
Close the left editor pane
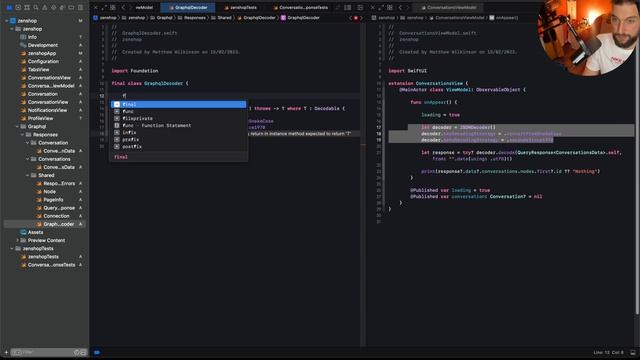tap(96, 7)
